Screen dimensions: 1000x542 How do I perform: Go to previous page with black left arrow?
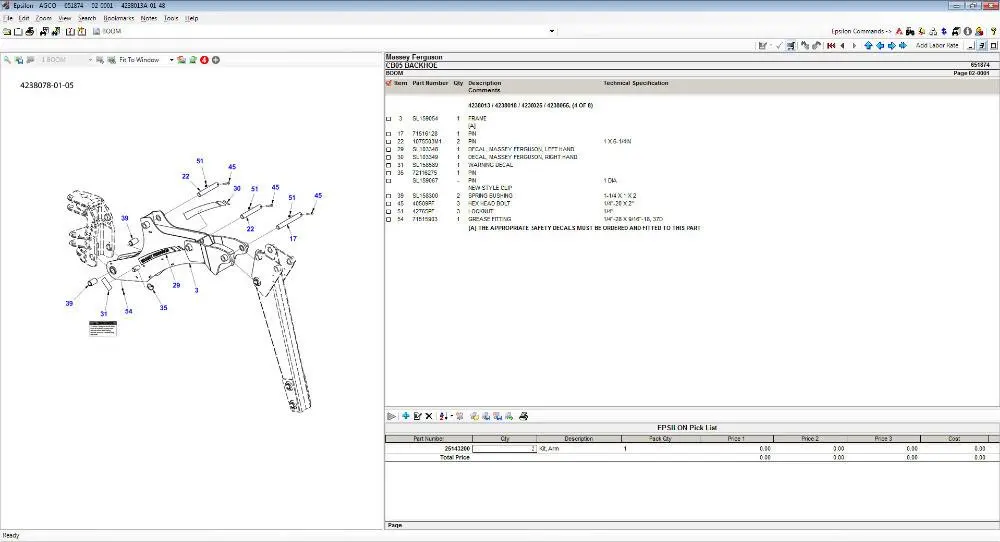coord(842,46)
